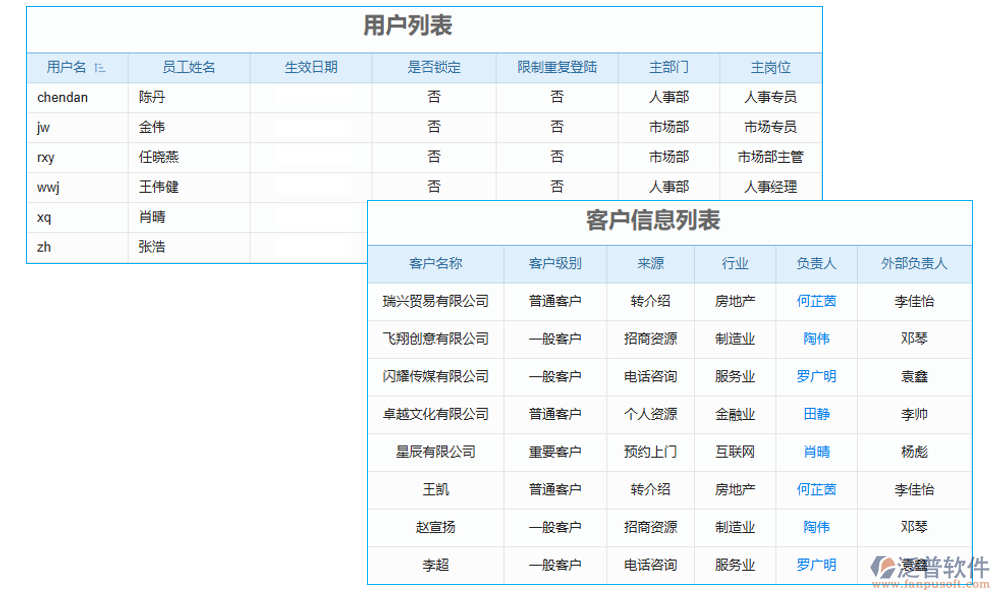The image size is (1000, 600).
Task: Click the 限制重复登陆 column header
Action: [557, 67]
